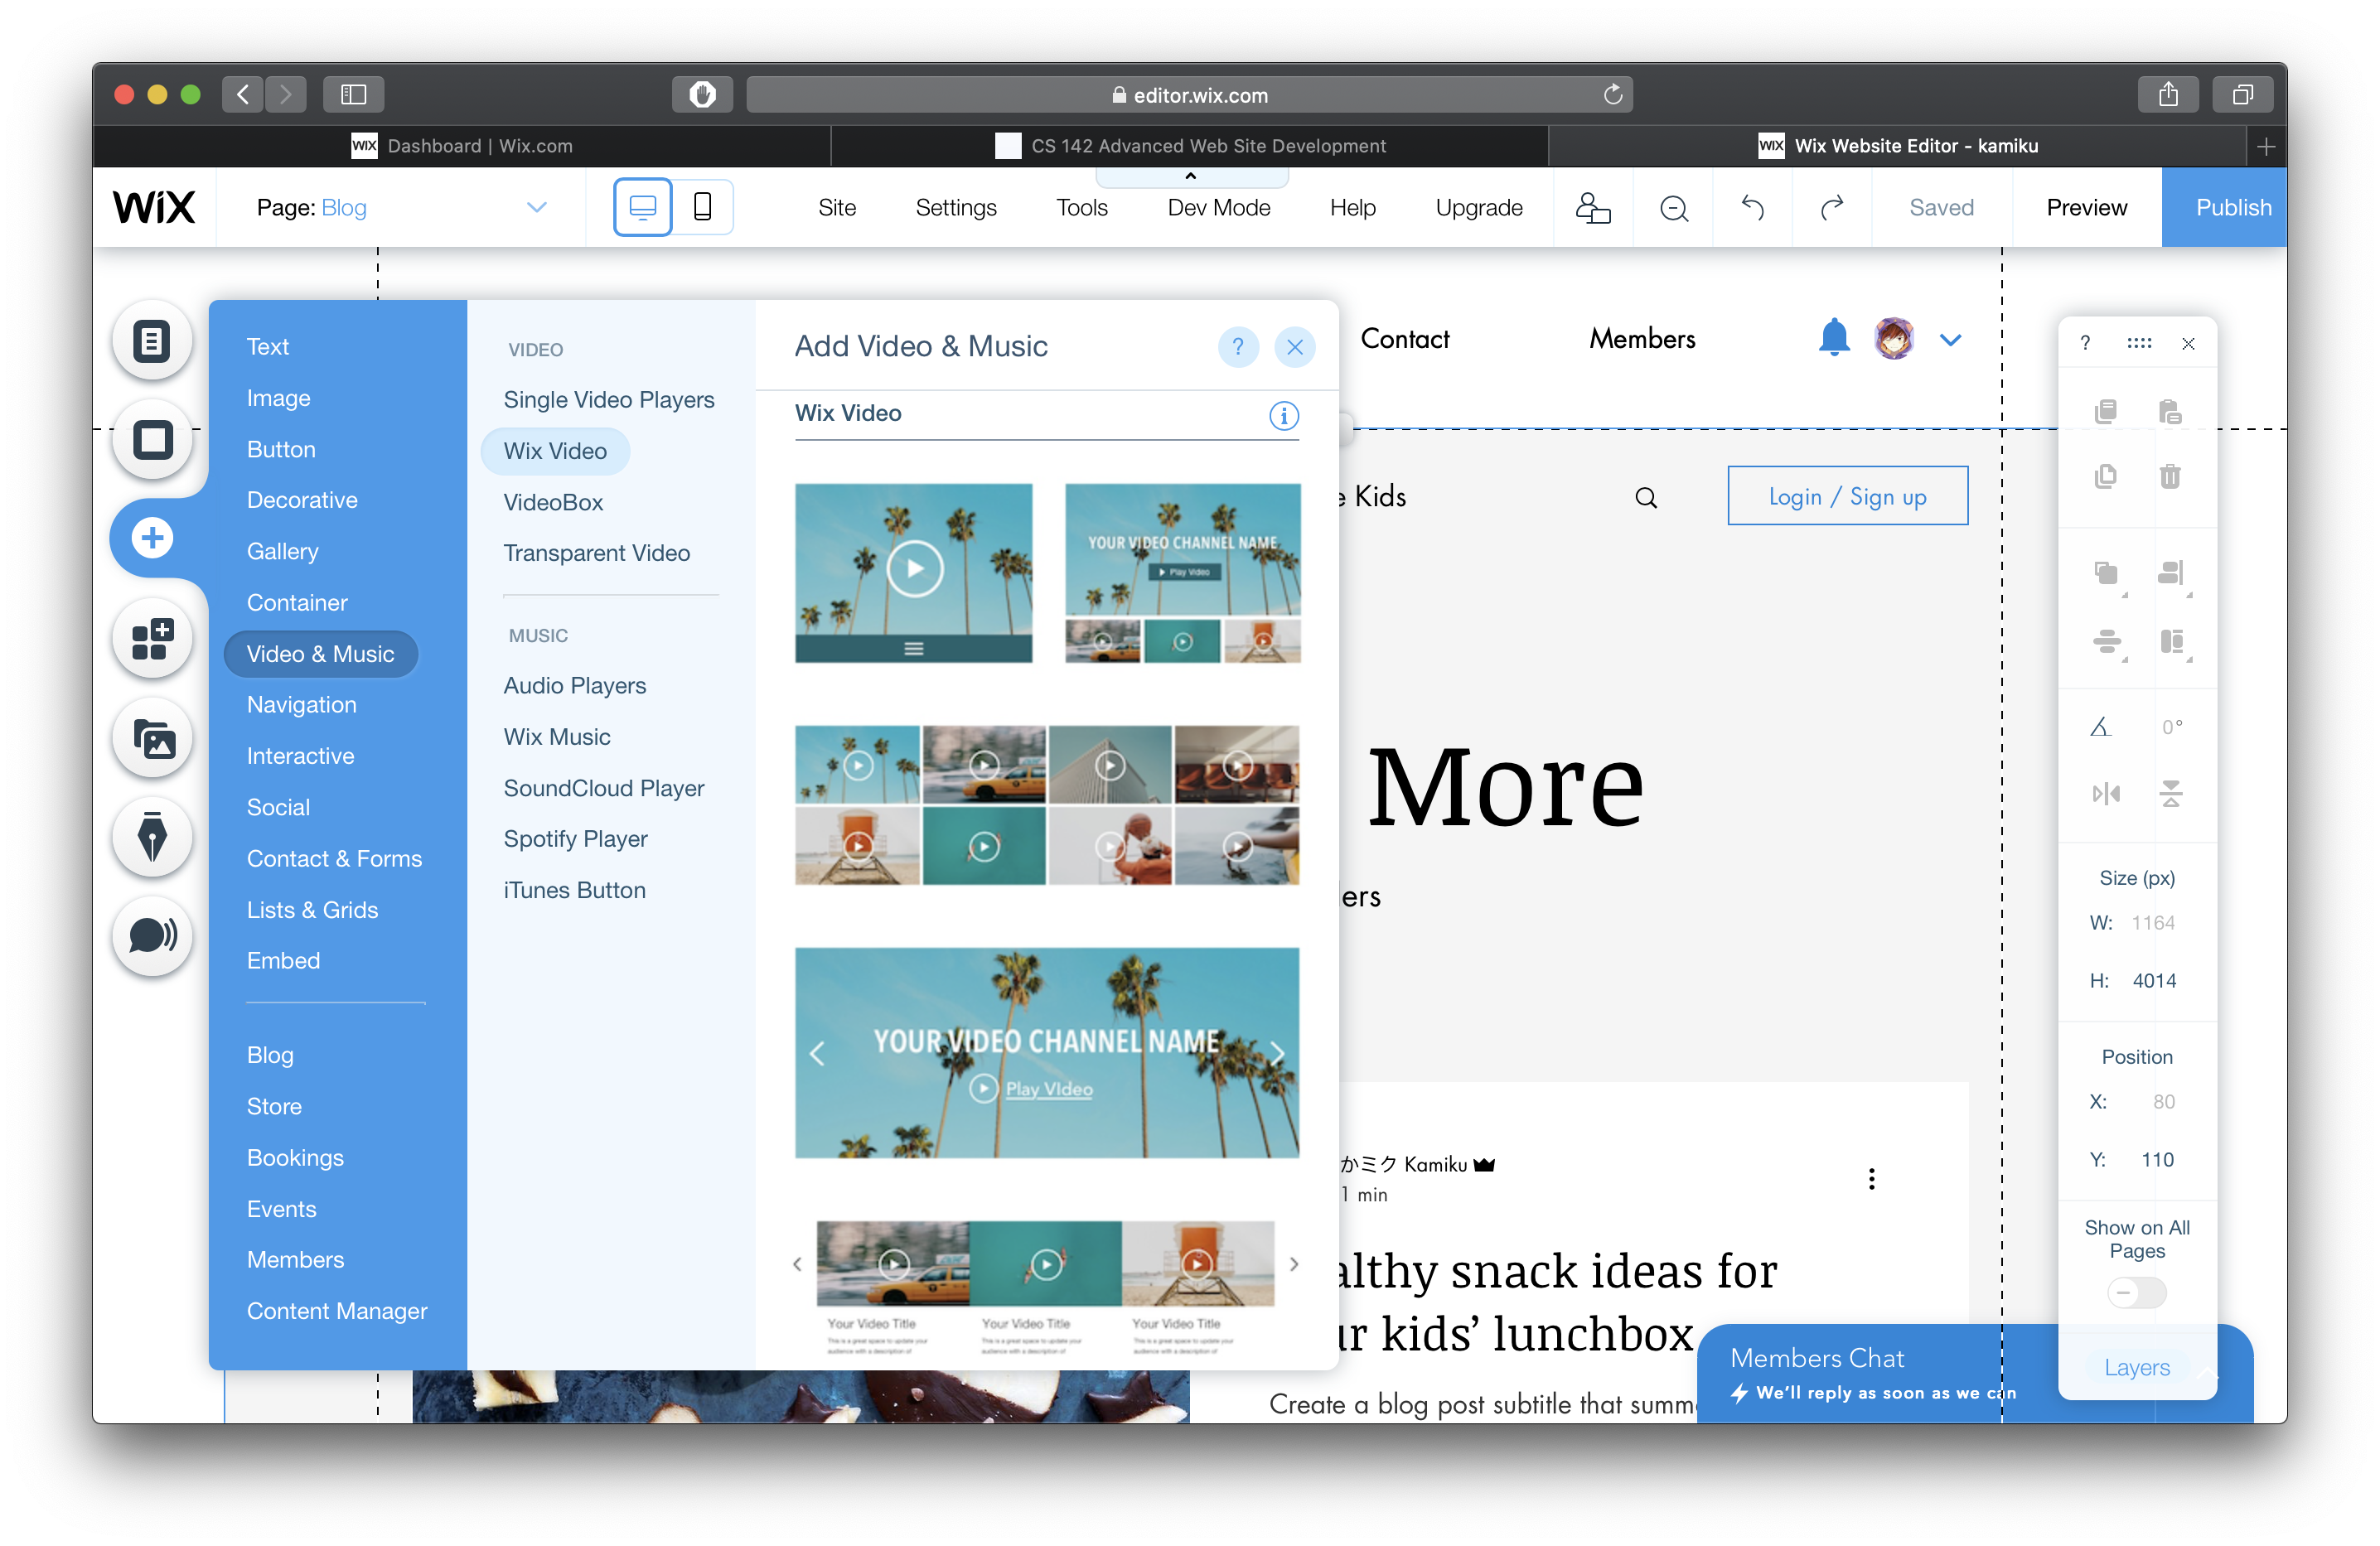The image size is (2380, 1546).
Task: Click the Add elements plus icon
Action: pos(152,538)
